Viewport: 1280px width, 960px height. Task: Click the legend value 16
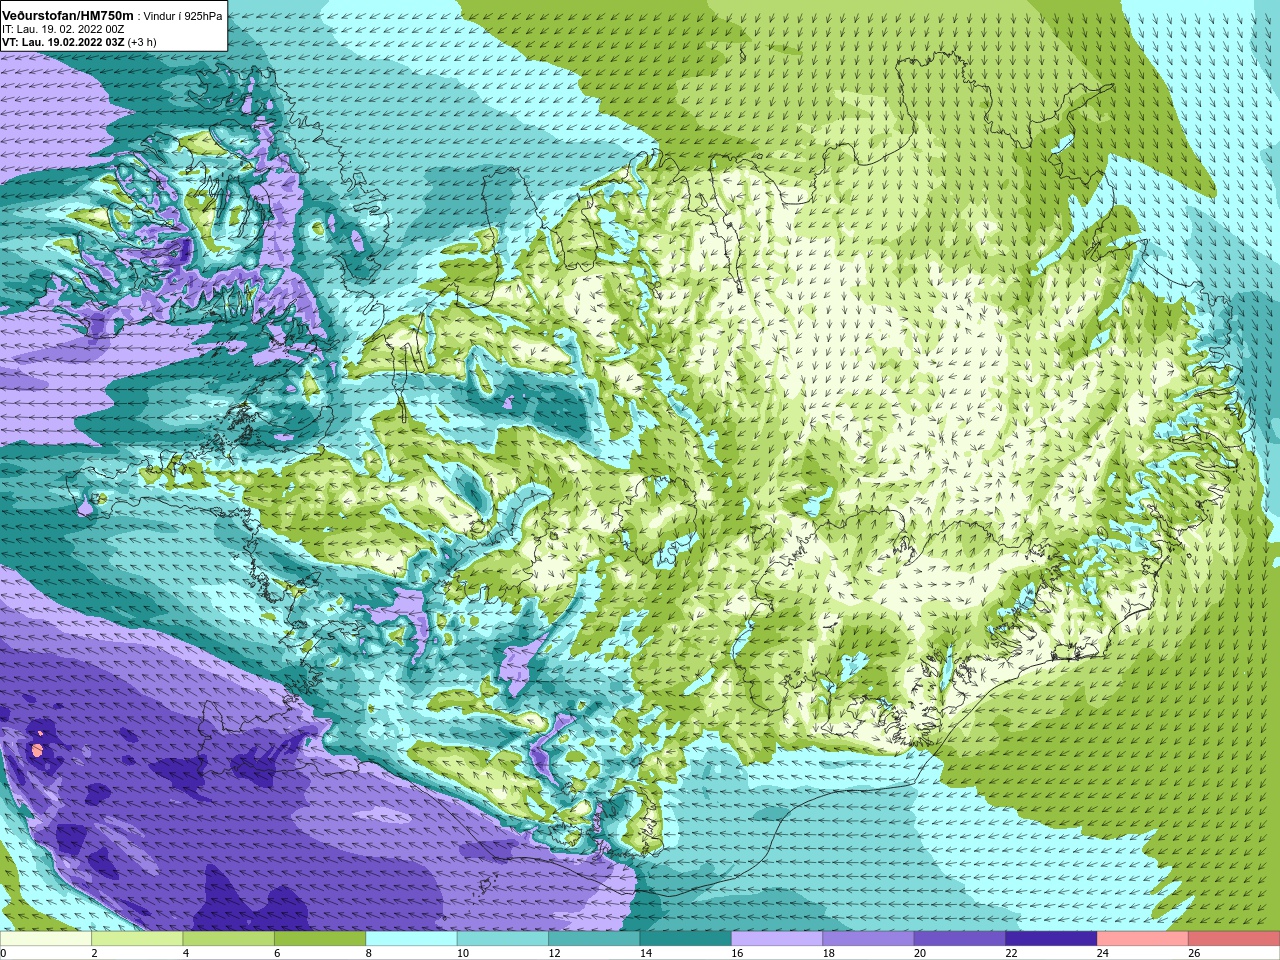click(737, 953)
